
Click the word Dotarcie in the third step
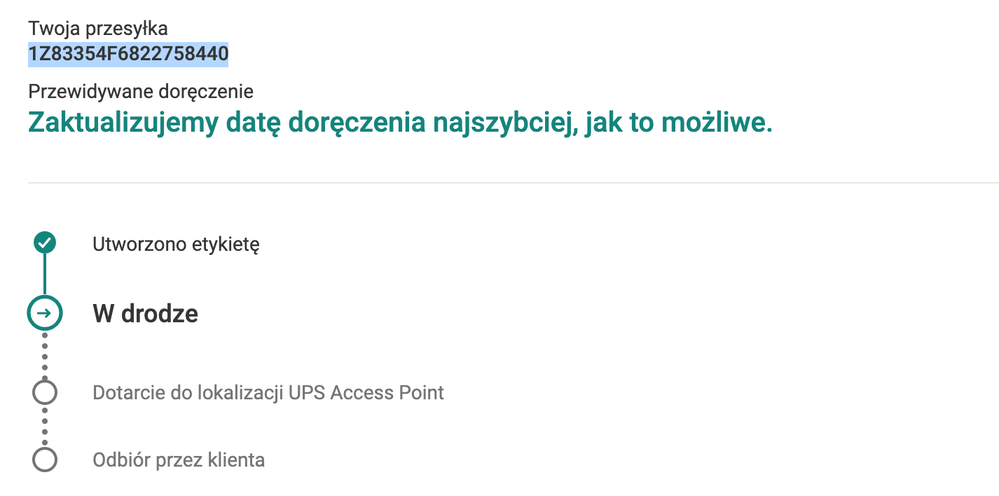(x=126, y=392)
